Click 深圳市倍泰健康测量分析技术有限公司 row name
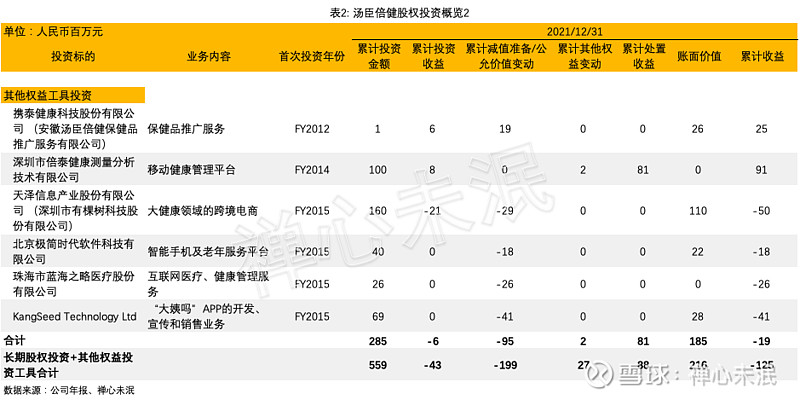 coord(74,170)
